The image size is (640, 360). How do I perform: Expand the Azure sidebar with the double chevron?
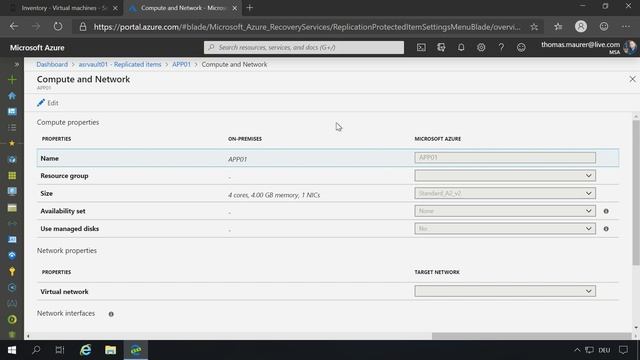point(16,64)
